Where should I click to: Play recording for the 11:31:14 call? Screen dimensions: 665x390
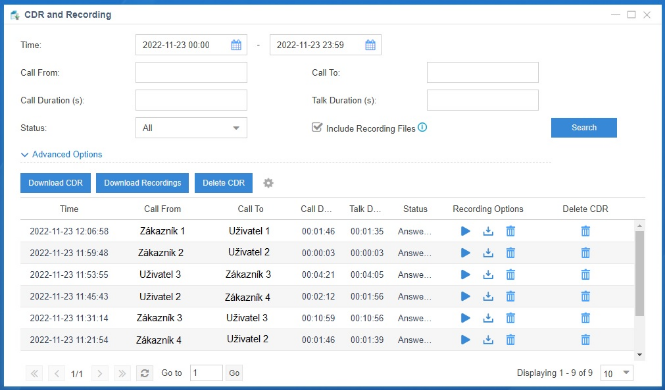465,318
